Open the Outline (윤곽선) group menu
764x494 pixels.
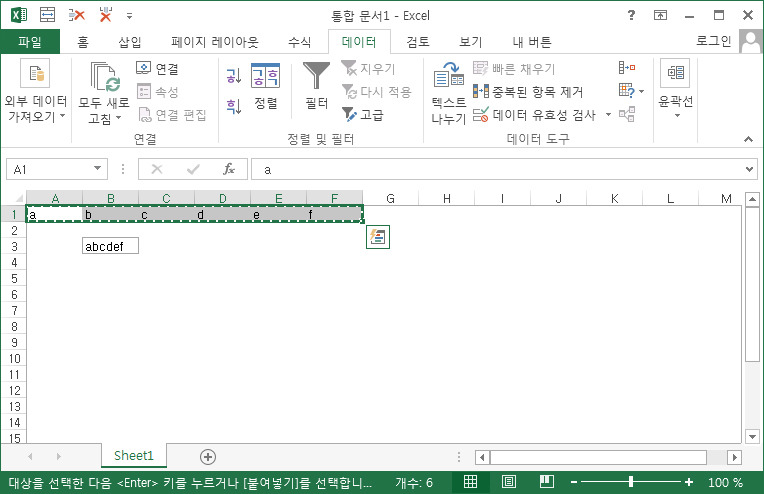(x=675, y=89)
